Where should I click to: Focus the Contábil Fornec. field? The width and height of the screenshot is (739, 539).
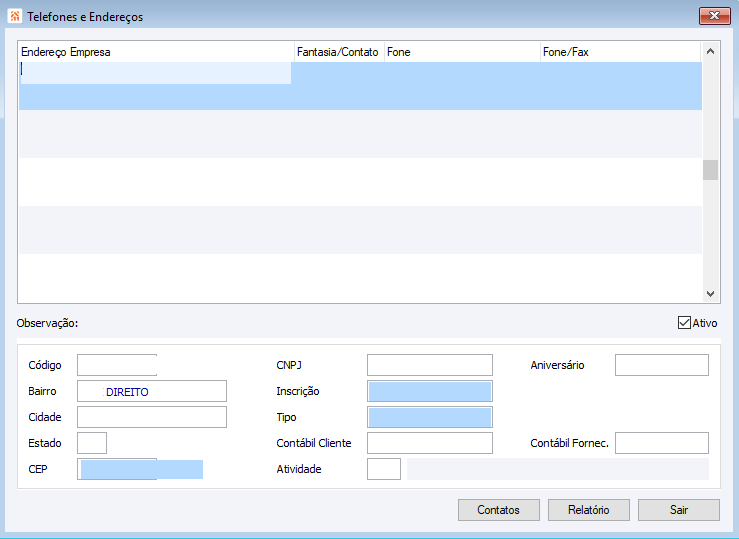pyautogui.click(x=662, y=443)
